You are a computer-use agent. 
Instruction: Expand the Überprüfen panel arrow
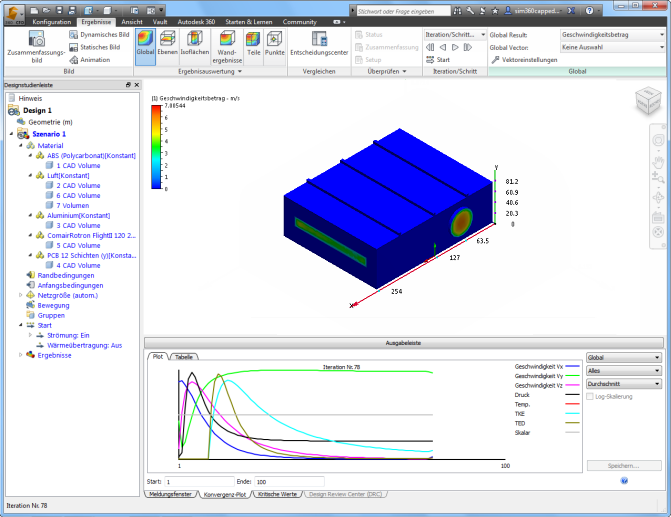[404, 71]
